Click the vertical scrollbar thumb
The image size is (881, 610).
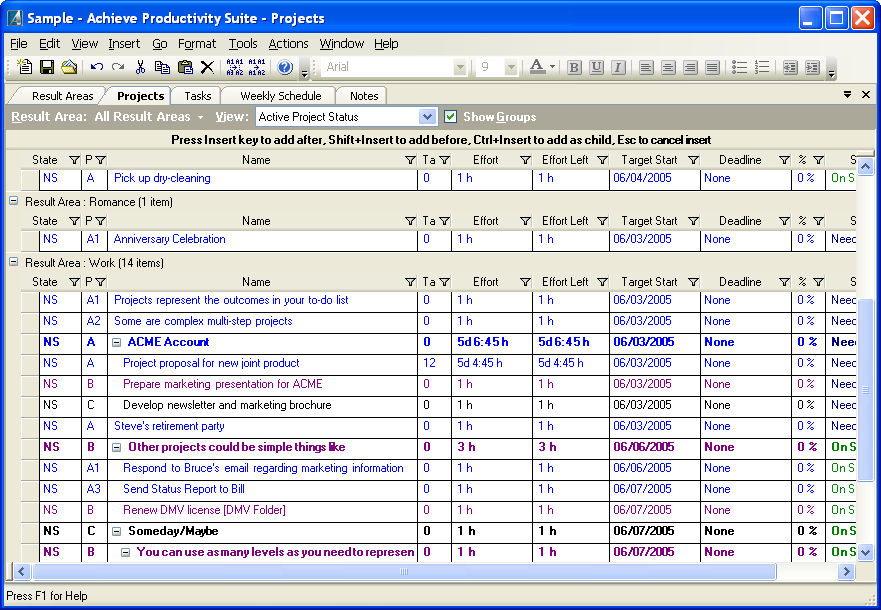pos(865,390)
